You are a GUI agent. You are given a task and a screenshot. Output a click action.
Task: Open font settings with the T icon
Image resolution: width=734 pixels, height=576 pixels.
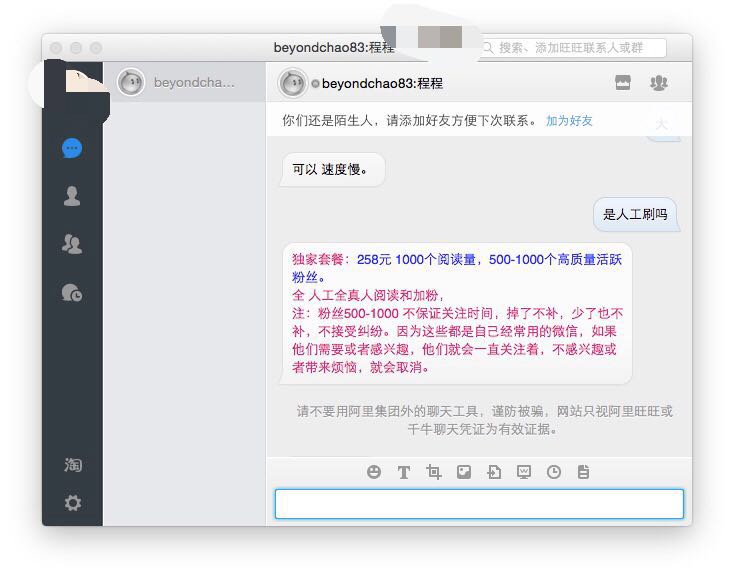click(x=404, y=472)
